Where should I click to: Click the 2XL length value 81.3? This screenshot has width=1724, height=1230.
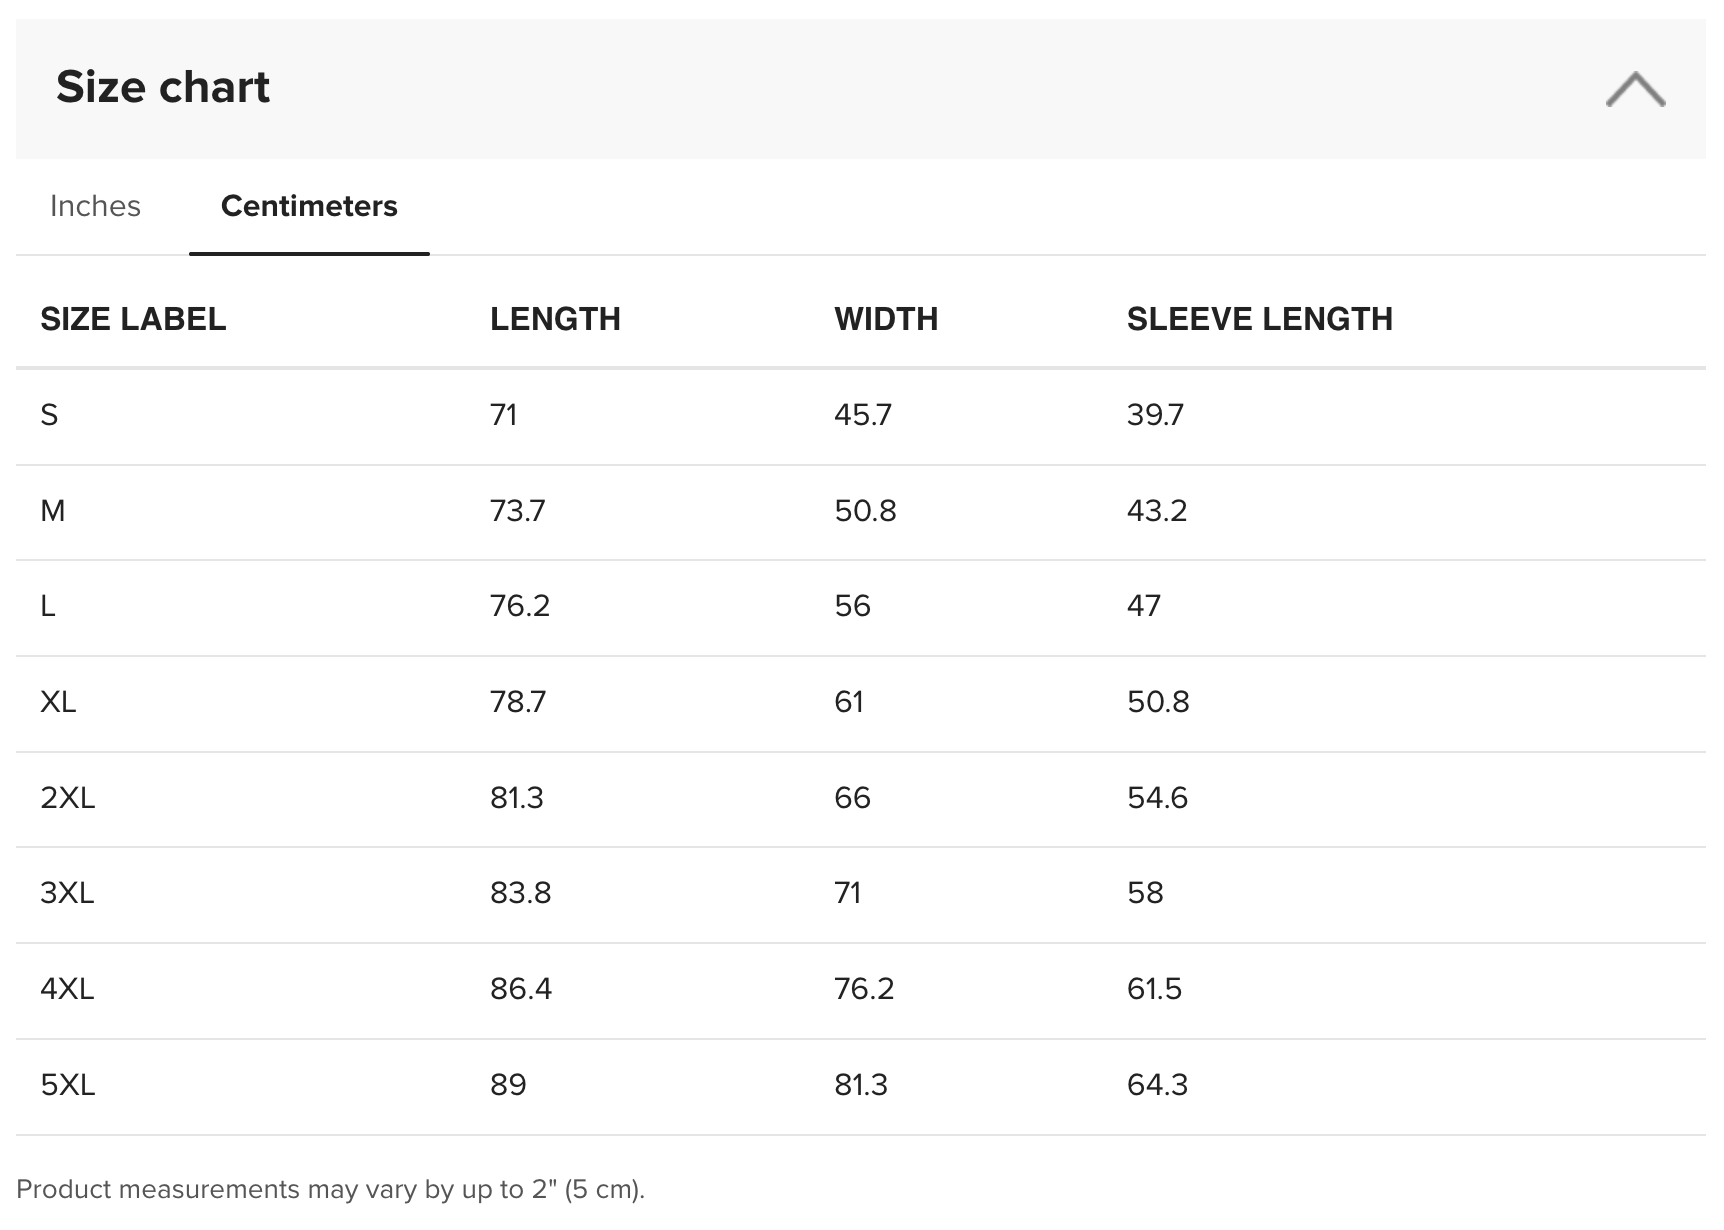(x=516, y=798)
